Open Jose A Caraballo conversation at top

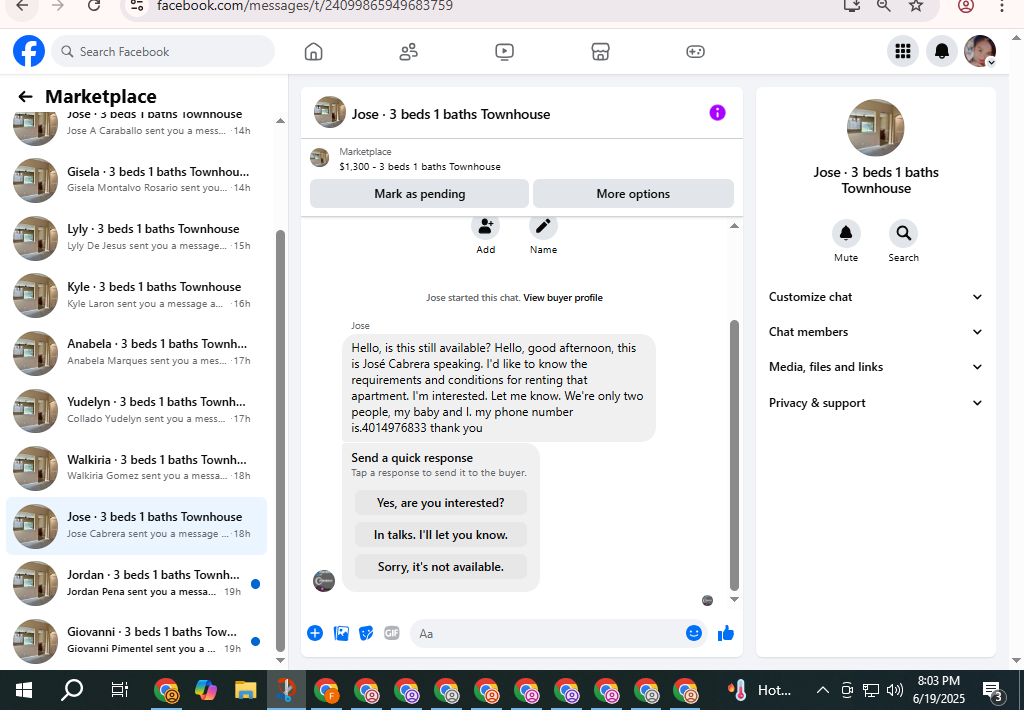(x=136, y=127)
